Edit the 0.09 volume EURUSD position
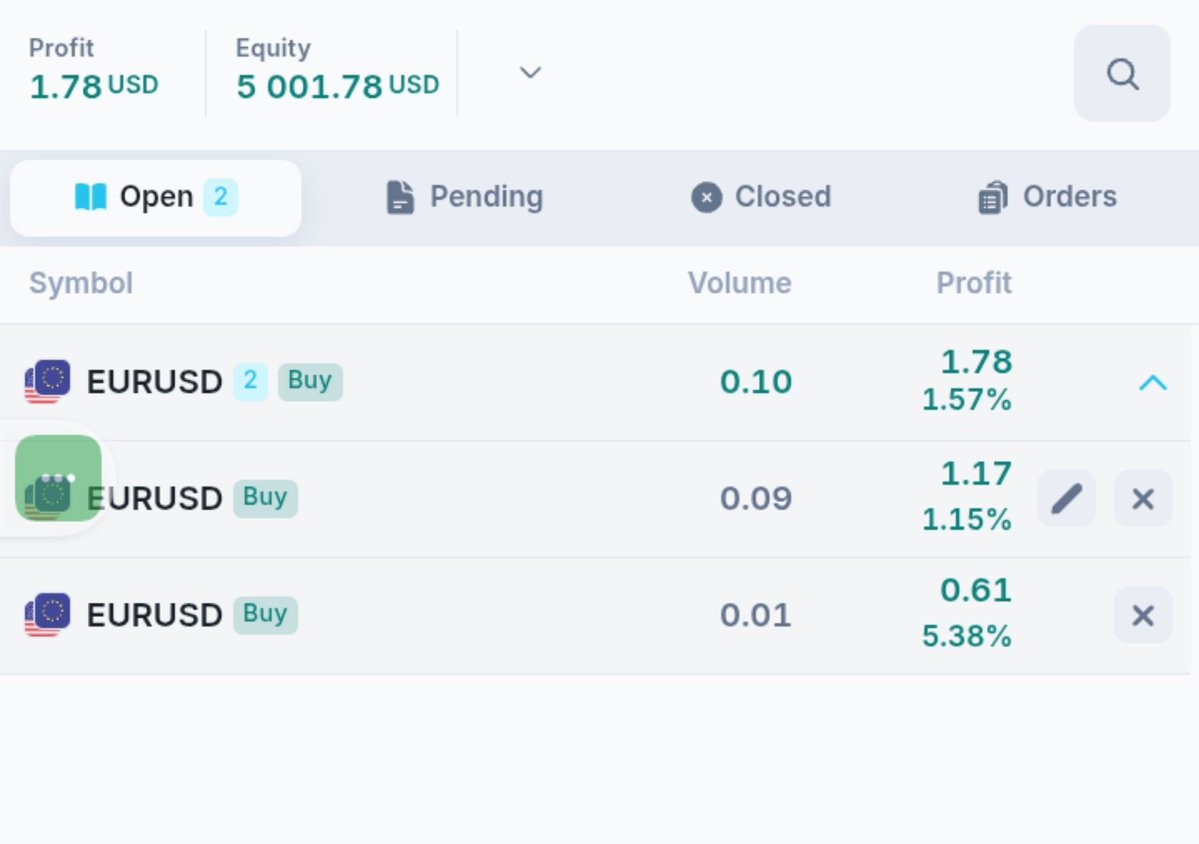This screenshot has height=844, width=1199. pyautogui.click(x=1066, y=498)
